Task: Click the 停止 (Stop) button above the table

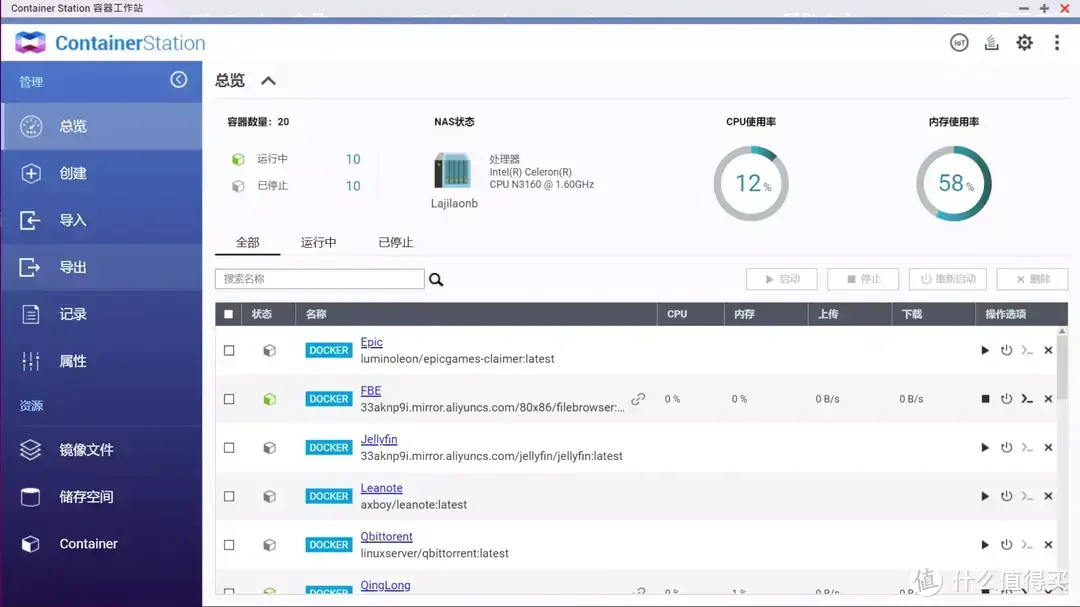Action: (862, 279)
